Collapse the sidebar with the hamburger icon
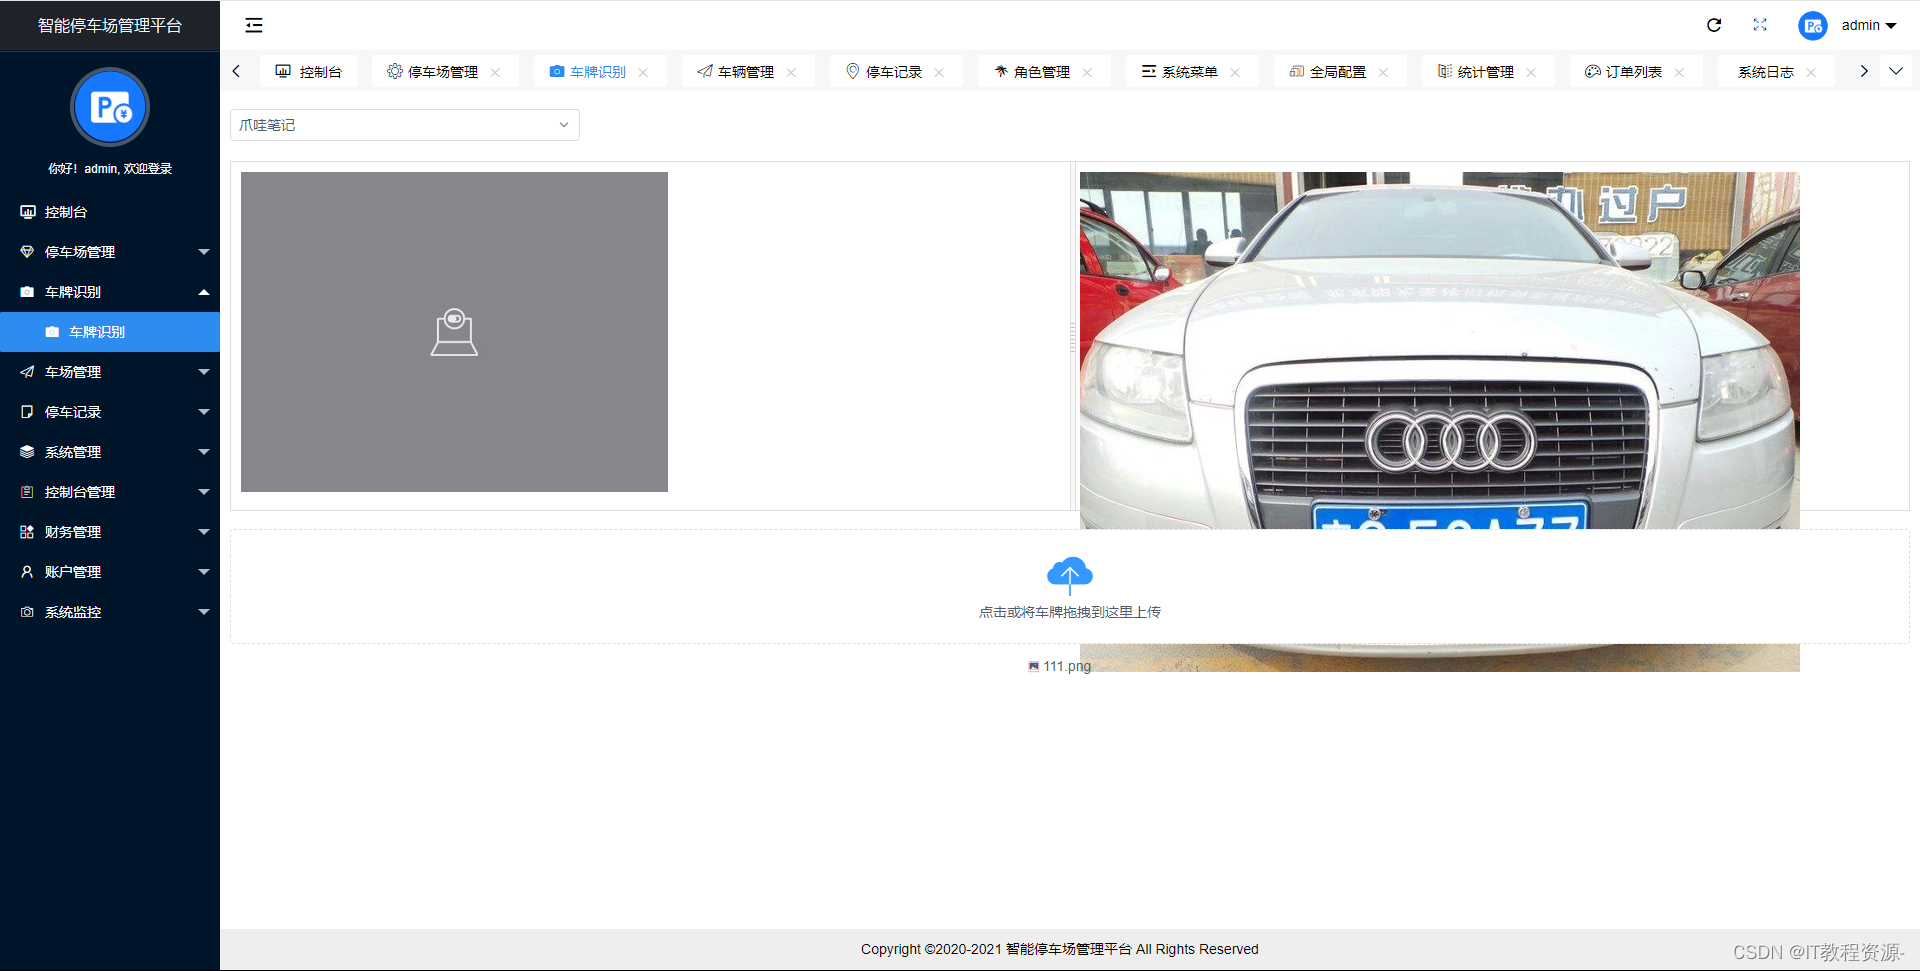Image resolution: width=1920 pixels, height=971 pixels. (254, 25)
